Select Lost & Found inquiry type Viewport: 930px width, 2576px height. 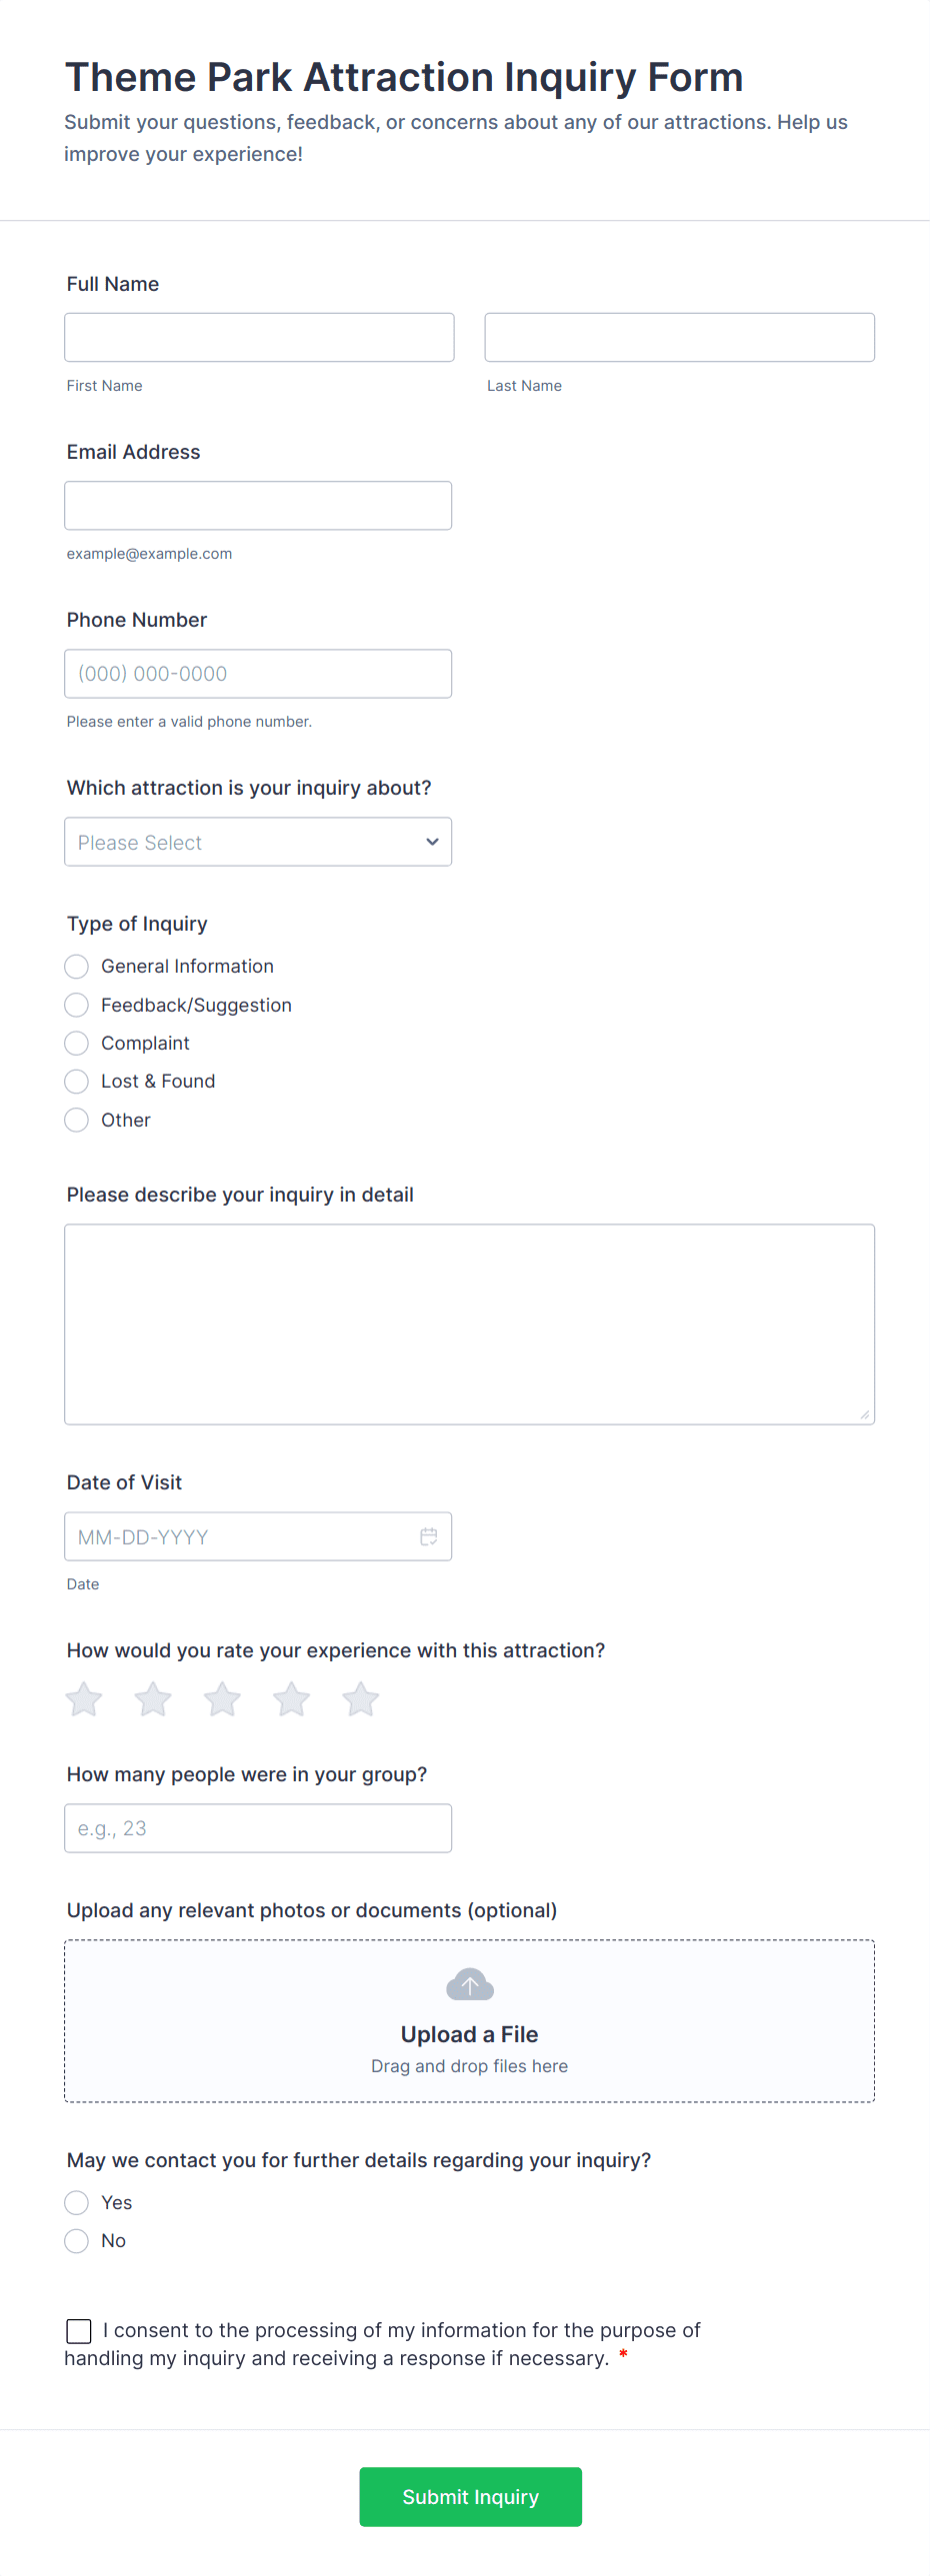coord(77,1081)
